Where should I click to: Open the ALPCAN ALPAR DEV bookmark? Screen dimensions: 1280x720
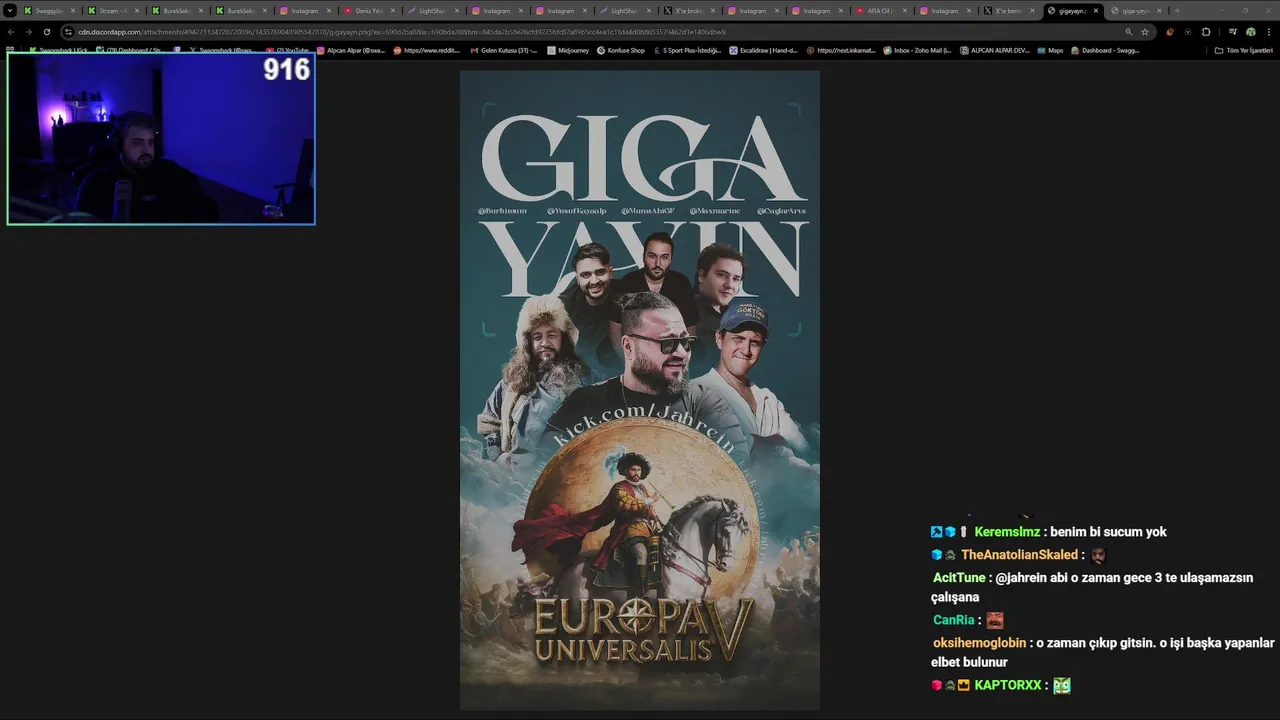(x=994, y=50)
